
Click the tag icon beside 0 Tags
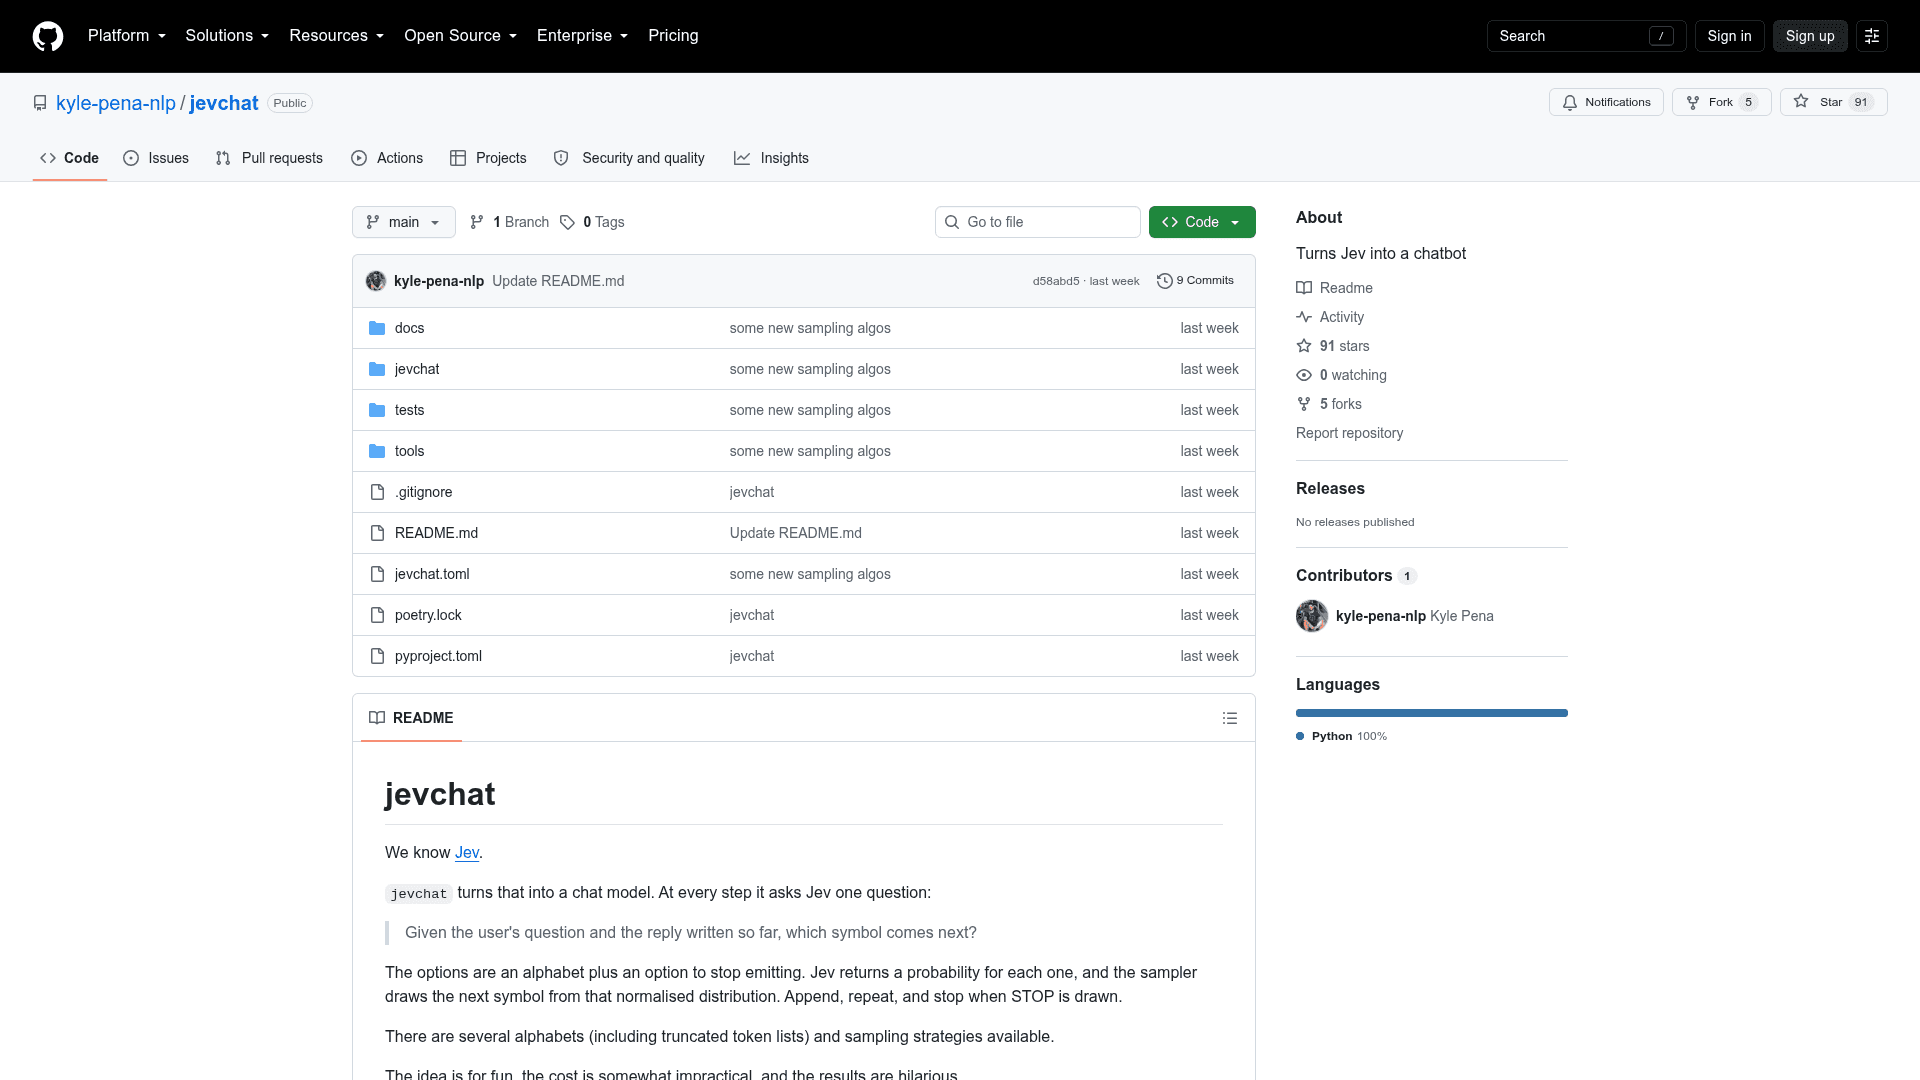pyautogui.click(x=567, y=222)
